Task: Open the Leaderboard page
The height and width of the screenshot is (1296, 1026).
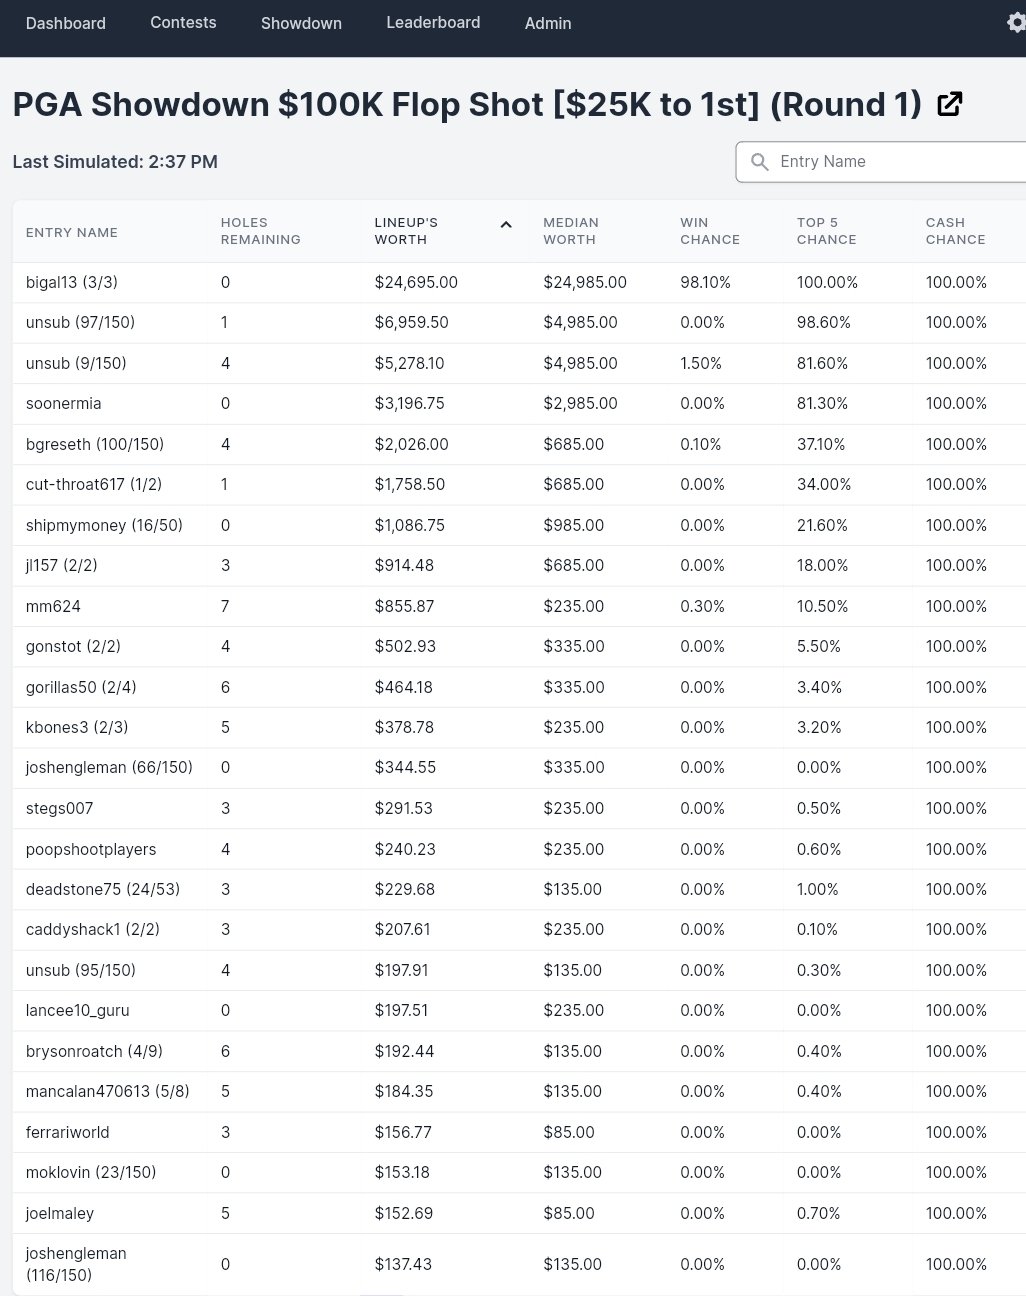Action: [433, 22]
